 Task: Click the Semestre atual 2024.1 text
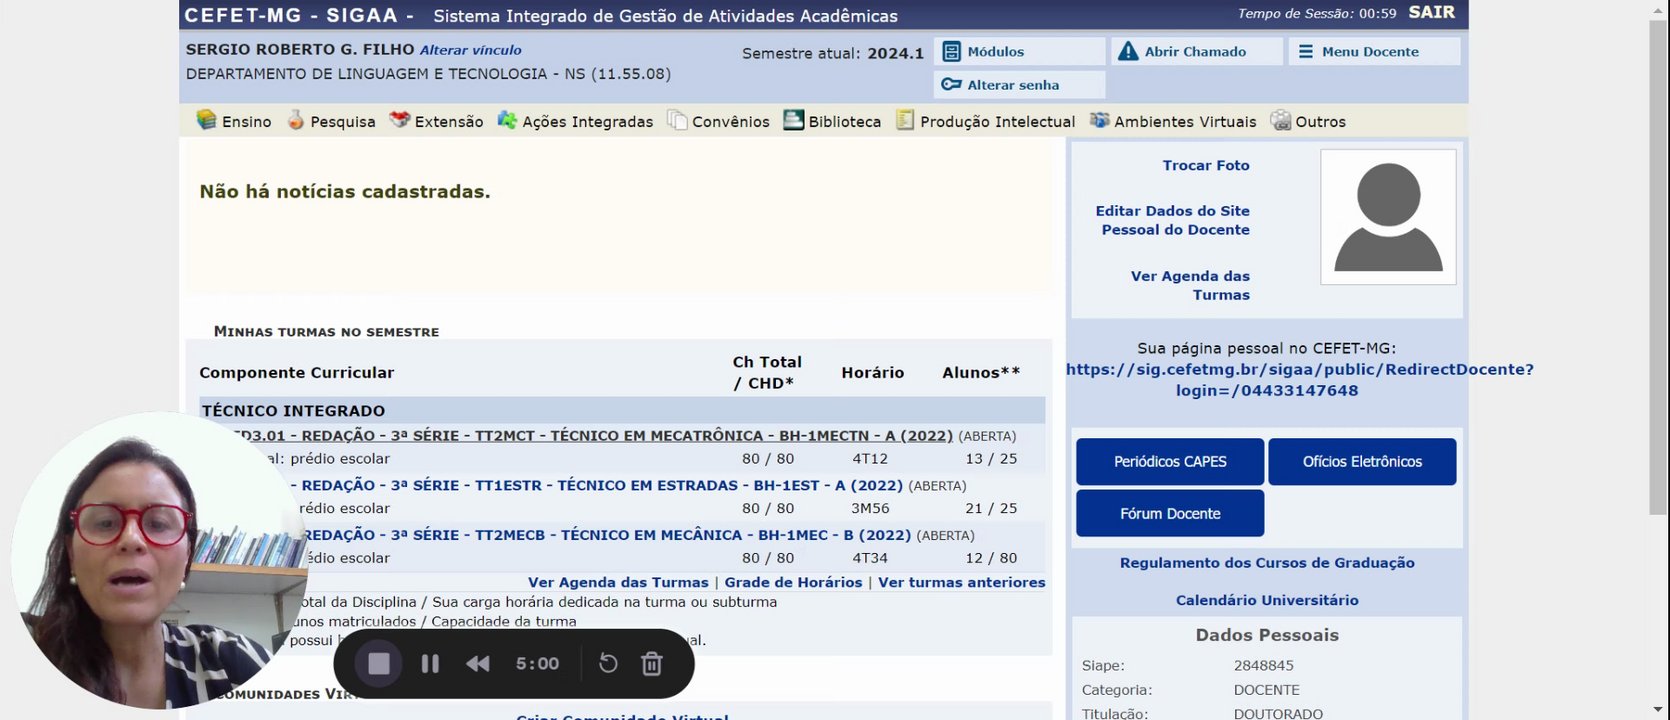tap(833, 53)
